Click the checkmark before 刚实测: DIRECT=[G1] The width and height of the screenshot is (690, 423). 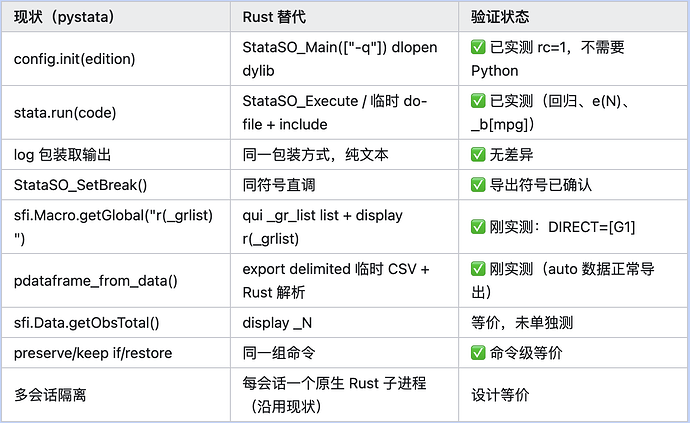478,227
